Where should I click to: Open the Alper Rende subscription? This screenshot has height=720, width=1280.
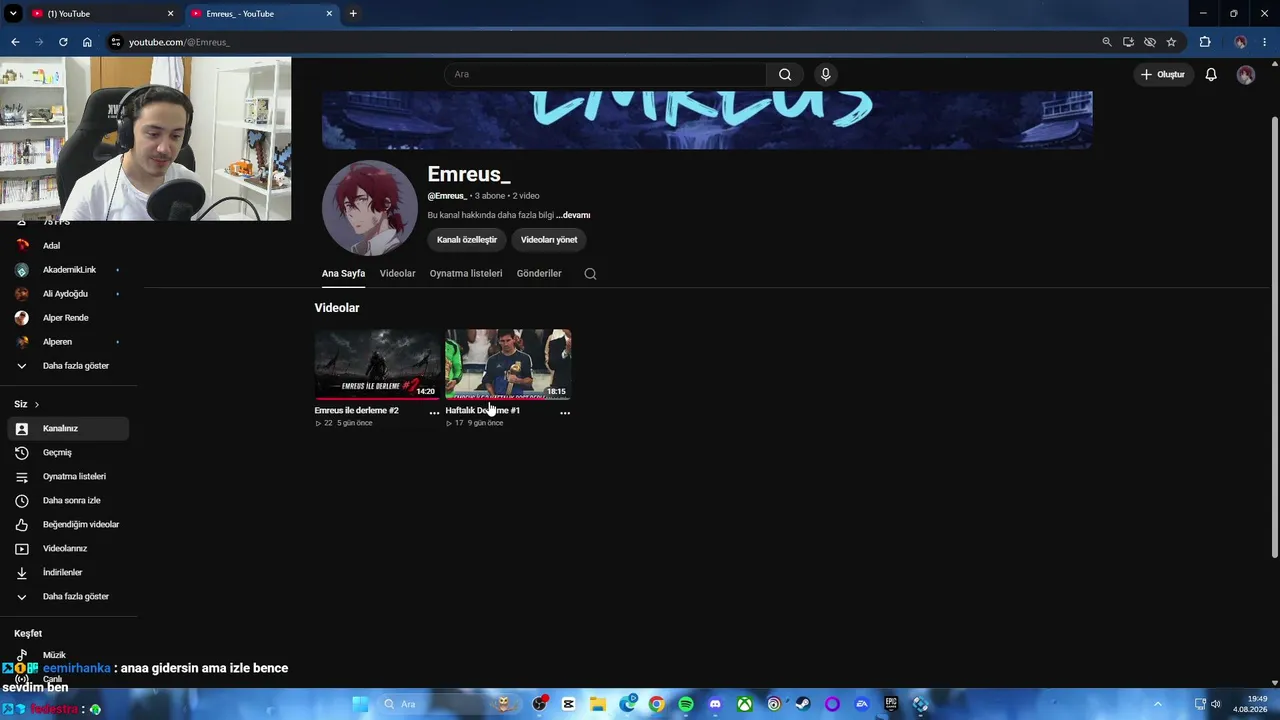(68, 318)
